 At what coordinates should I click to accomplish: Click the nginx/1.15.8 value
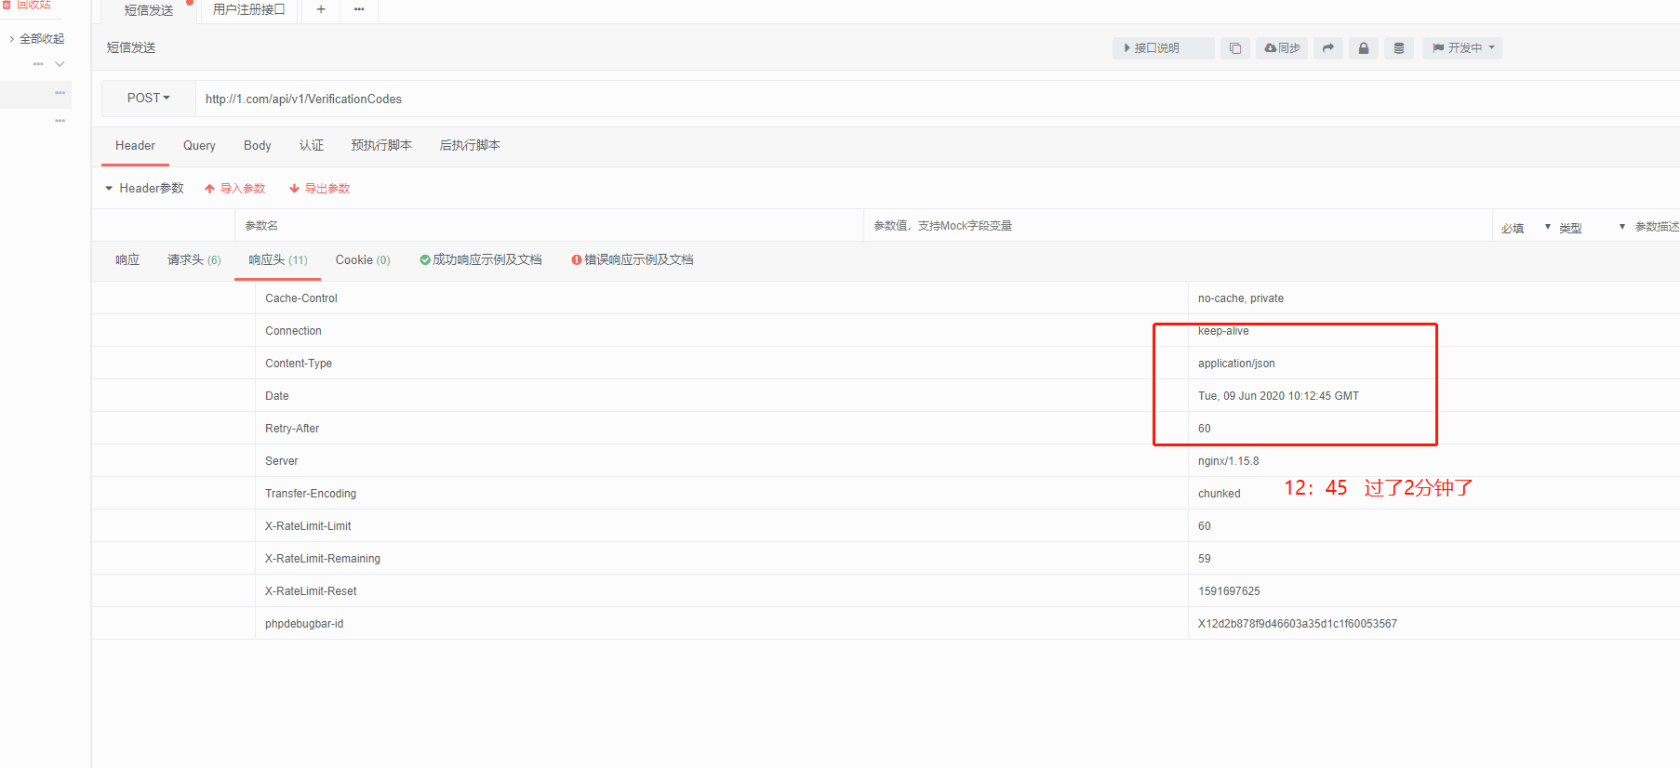[1228, 461]
